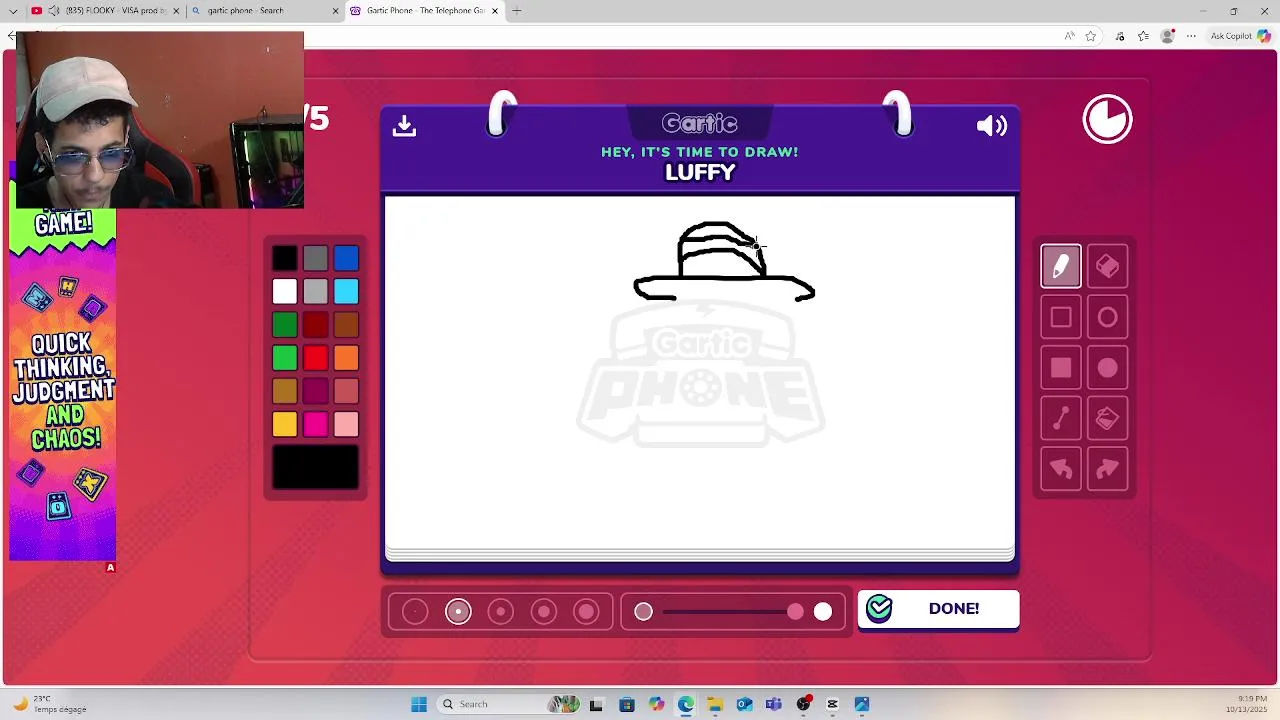The height and width of the screenshot is (720, 1280).
Task: Open the weather widget showing 23°C
Action: pos(48,704)
